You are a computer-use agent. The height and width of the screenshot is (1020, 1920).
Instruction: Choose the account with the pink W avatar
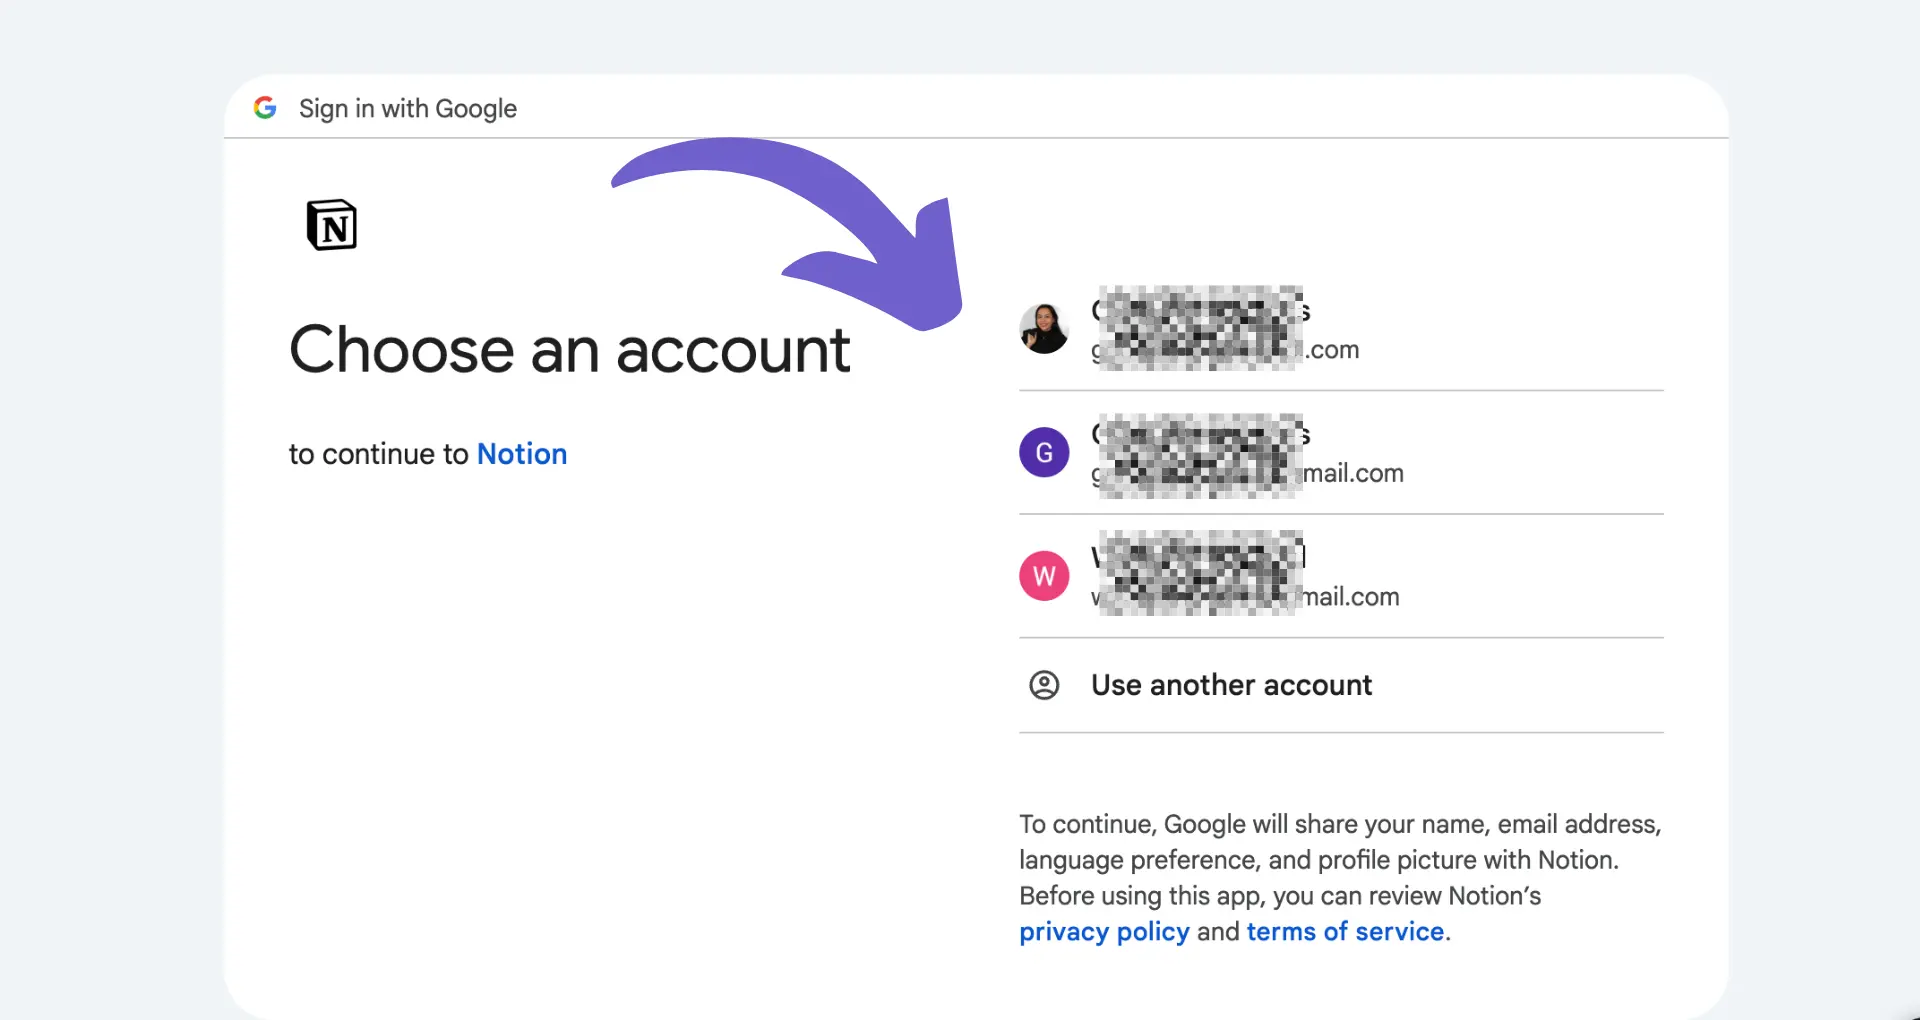click(1341, 576)
